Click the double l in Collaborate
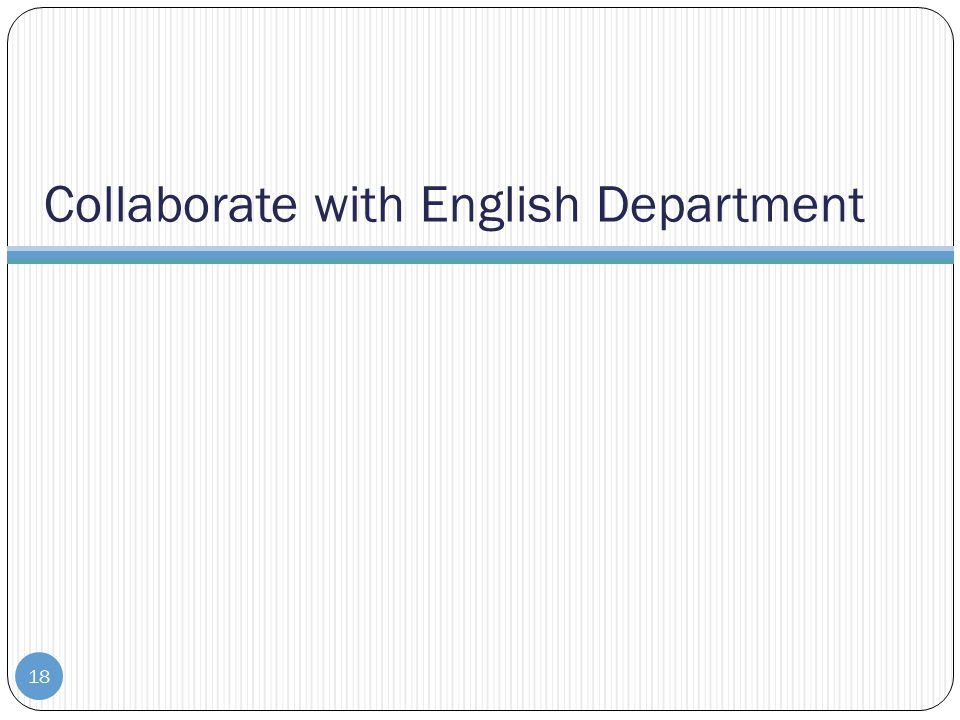Viewport: 960px width, 720px height. click(114, 204)
